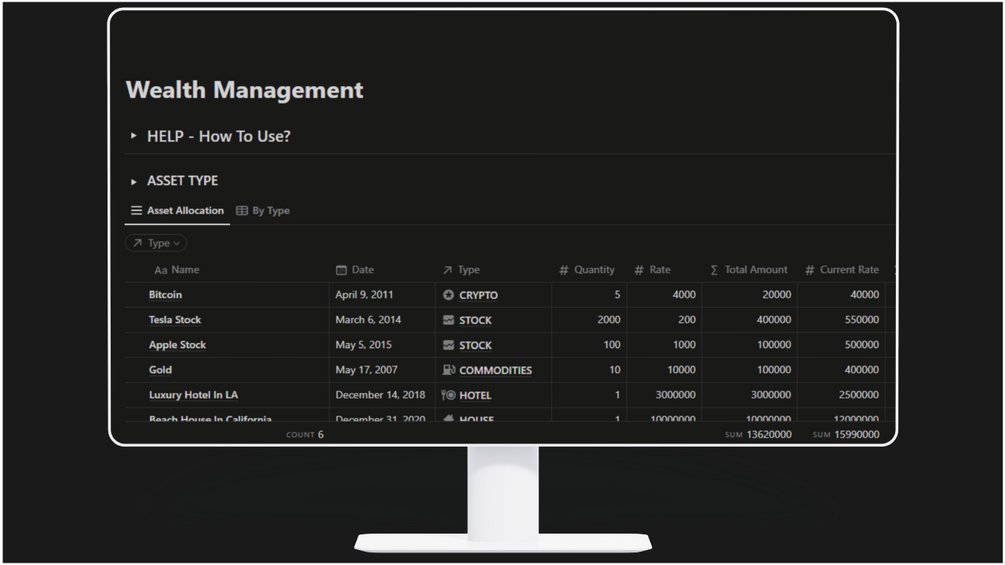
Task: Open the Bitcoin entry page
Action: tap(165, 295)
